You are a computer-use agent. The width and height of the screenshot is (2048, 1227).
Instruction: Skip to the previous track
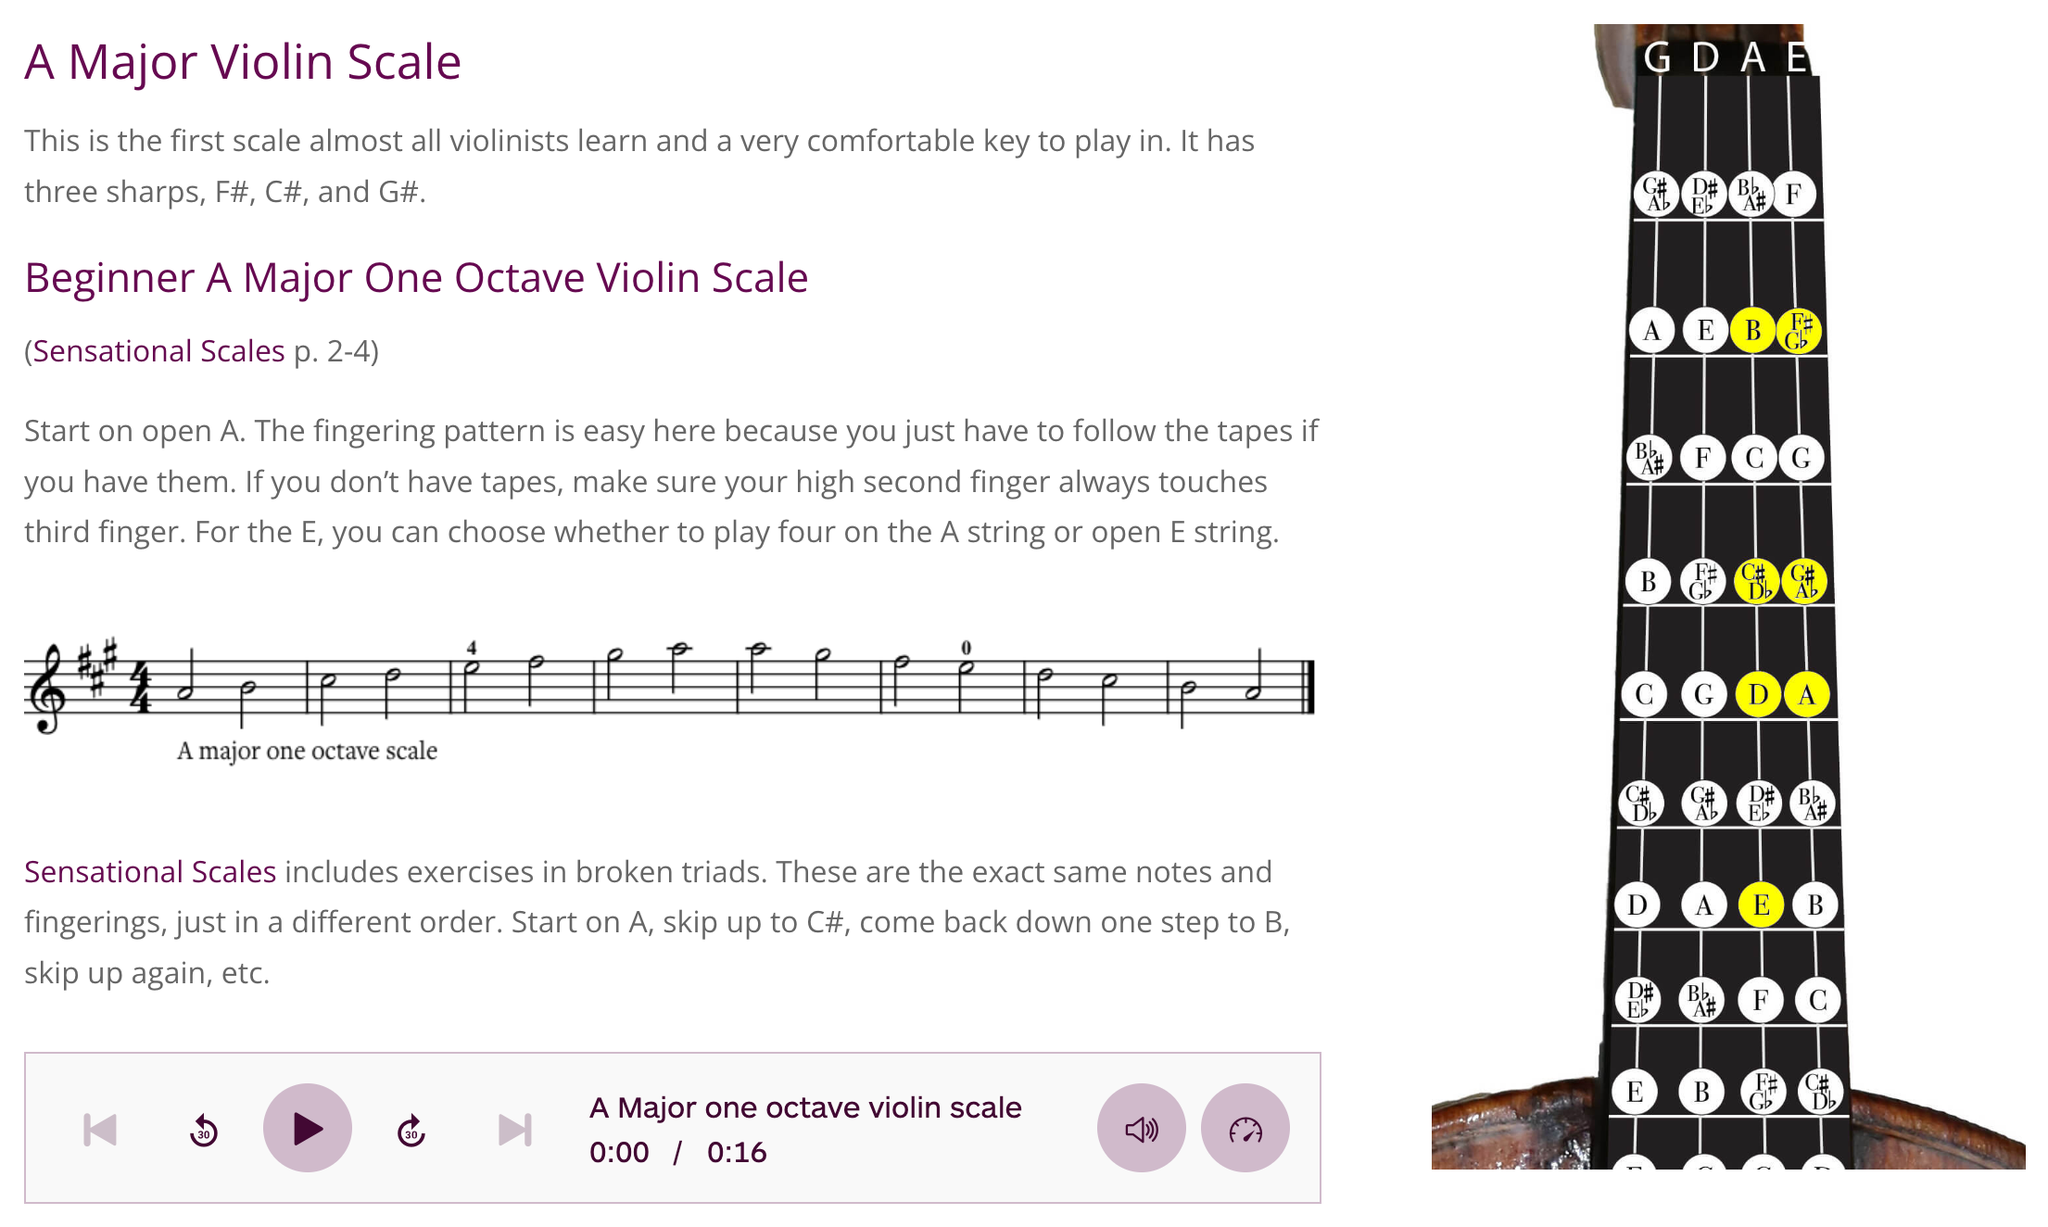tap(100, 1130)
